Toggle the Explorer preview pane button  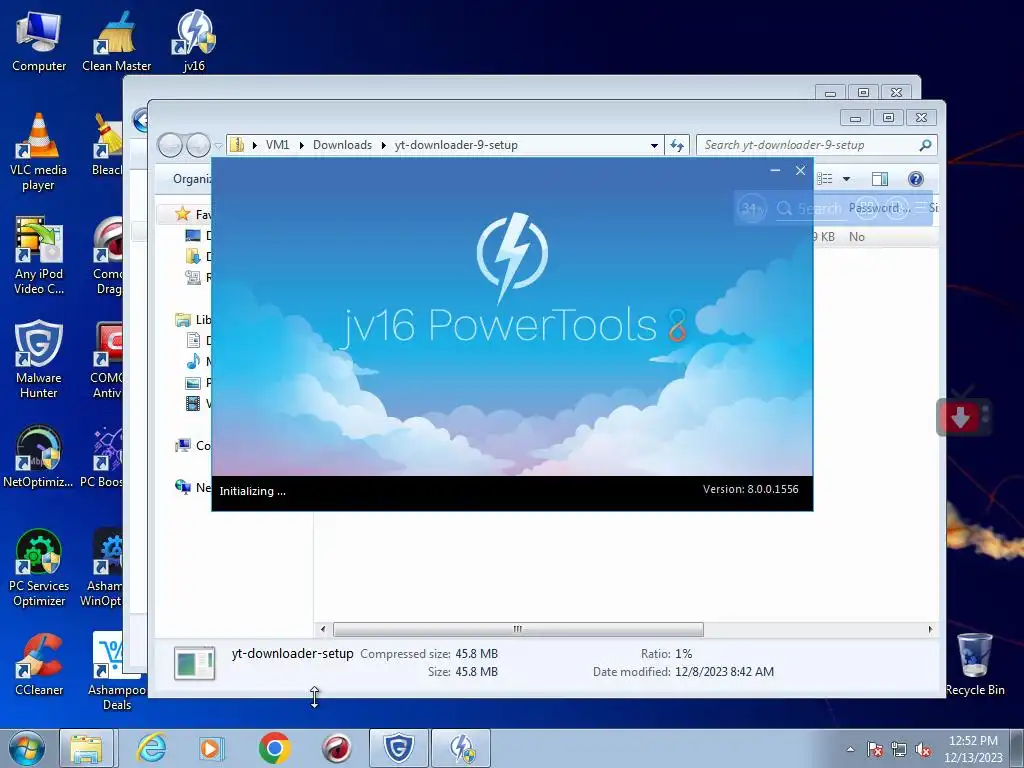click(x=880, y=179)
